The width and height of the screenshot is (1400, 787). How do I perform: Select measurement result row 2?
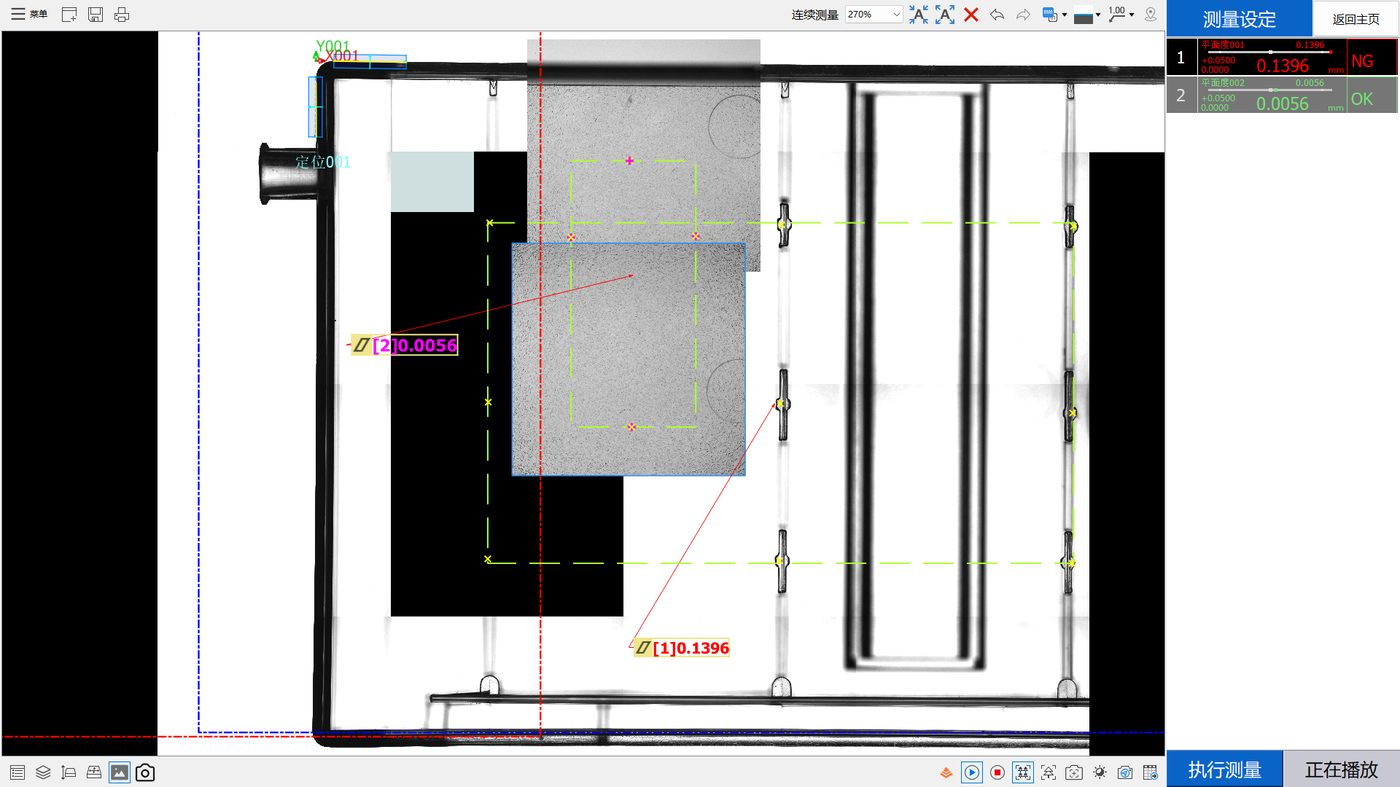pyautogui.click(x=1283, y=94)
